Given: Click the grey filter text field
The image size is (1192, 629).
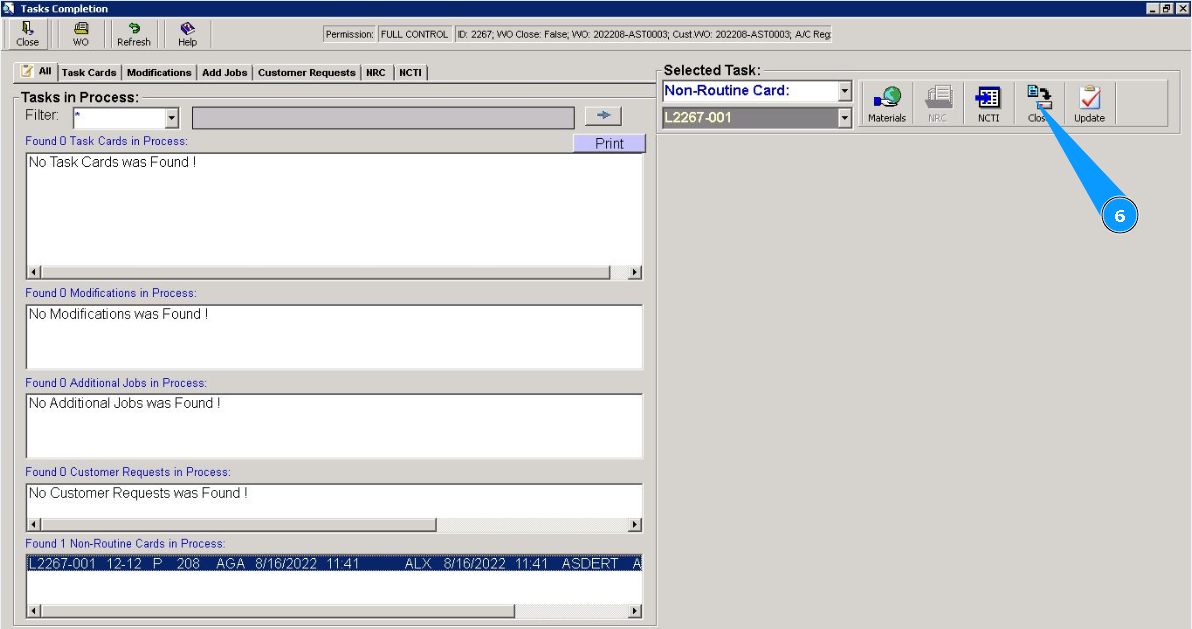Looking at the screenshot, I should pyautogui.click(x=383, y=118).
